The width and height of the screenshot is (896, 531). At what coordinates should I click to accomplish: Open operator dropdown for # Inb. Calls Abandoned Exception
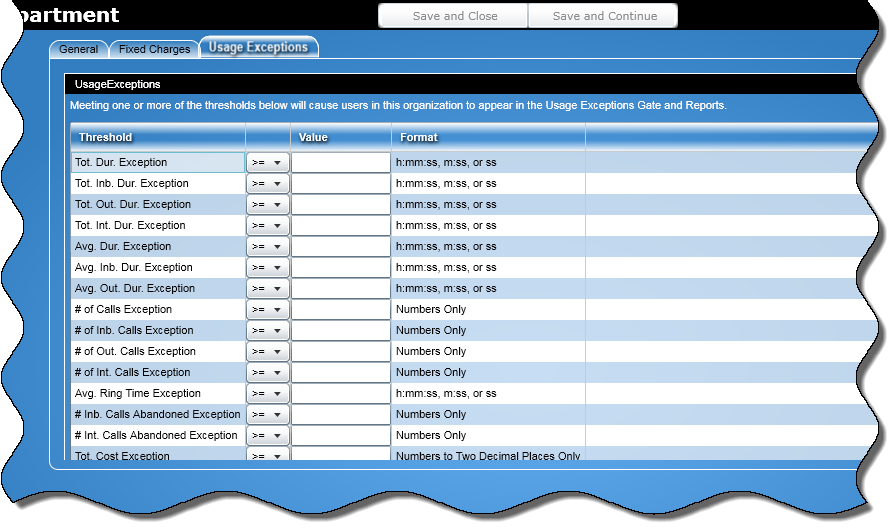(267, 415)
